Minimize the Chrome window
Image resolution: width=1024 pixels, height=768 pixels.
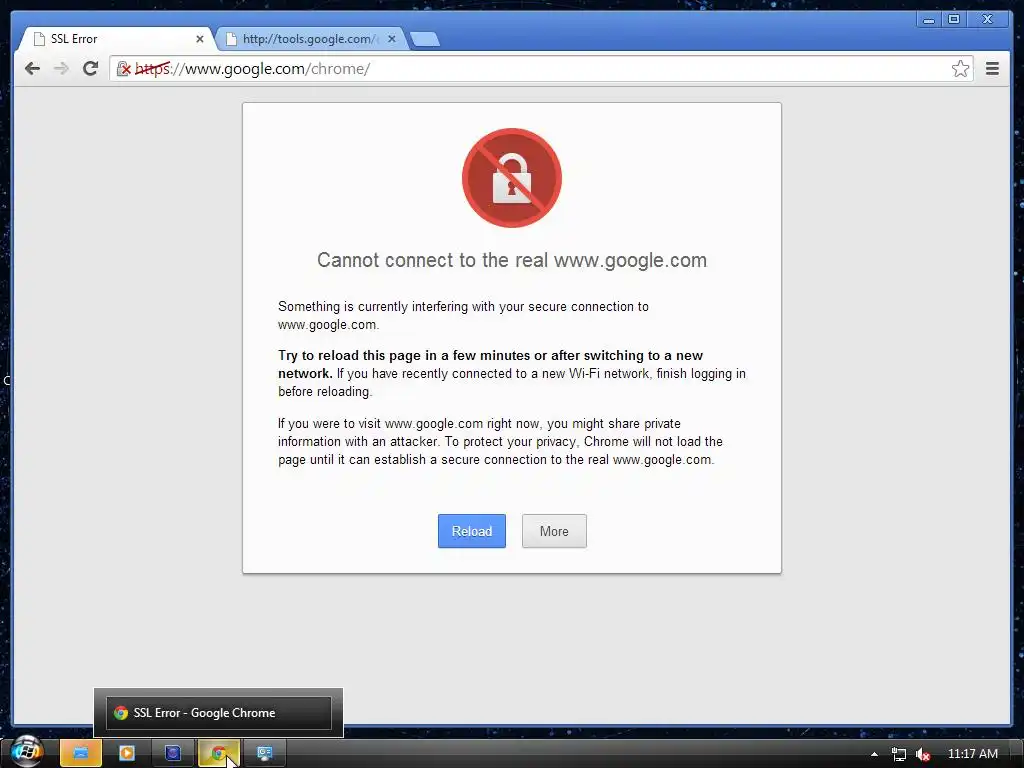pos(928,20)
